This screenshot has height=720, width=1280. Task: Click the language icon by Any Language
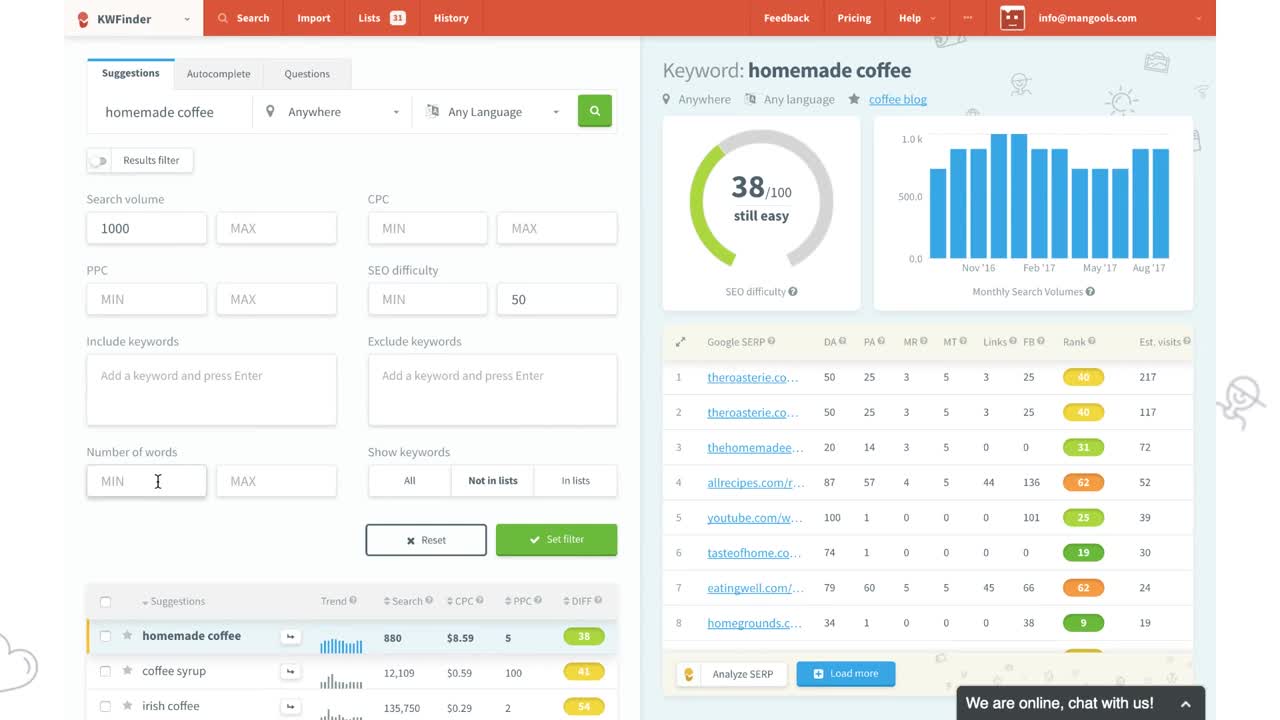pos(432,112)
